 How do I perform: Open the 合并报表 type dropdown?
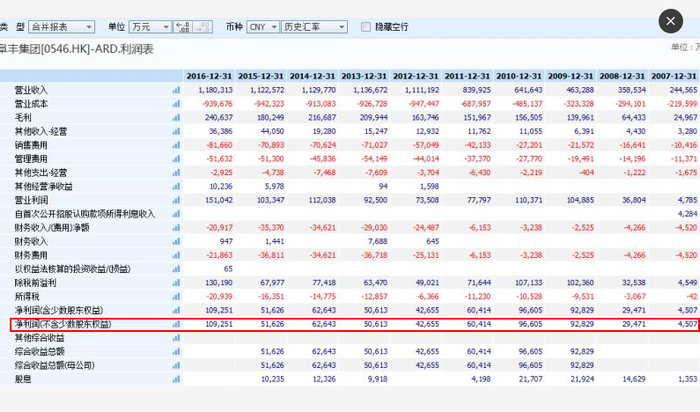62,27
